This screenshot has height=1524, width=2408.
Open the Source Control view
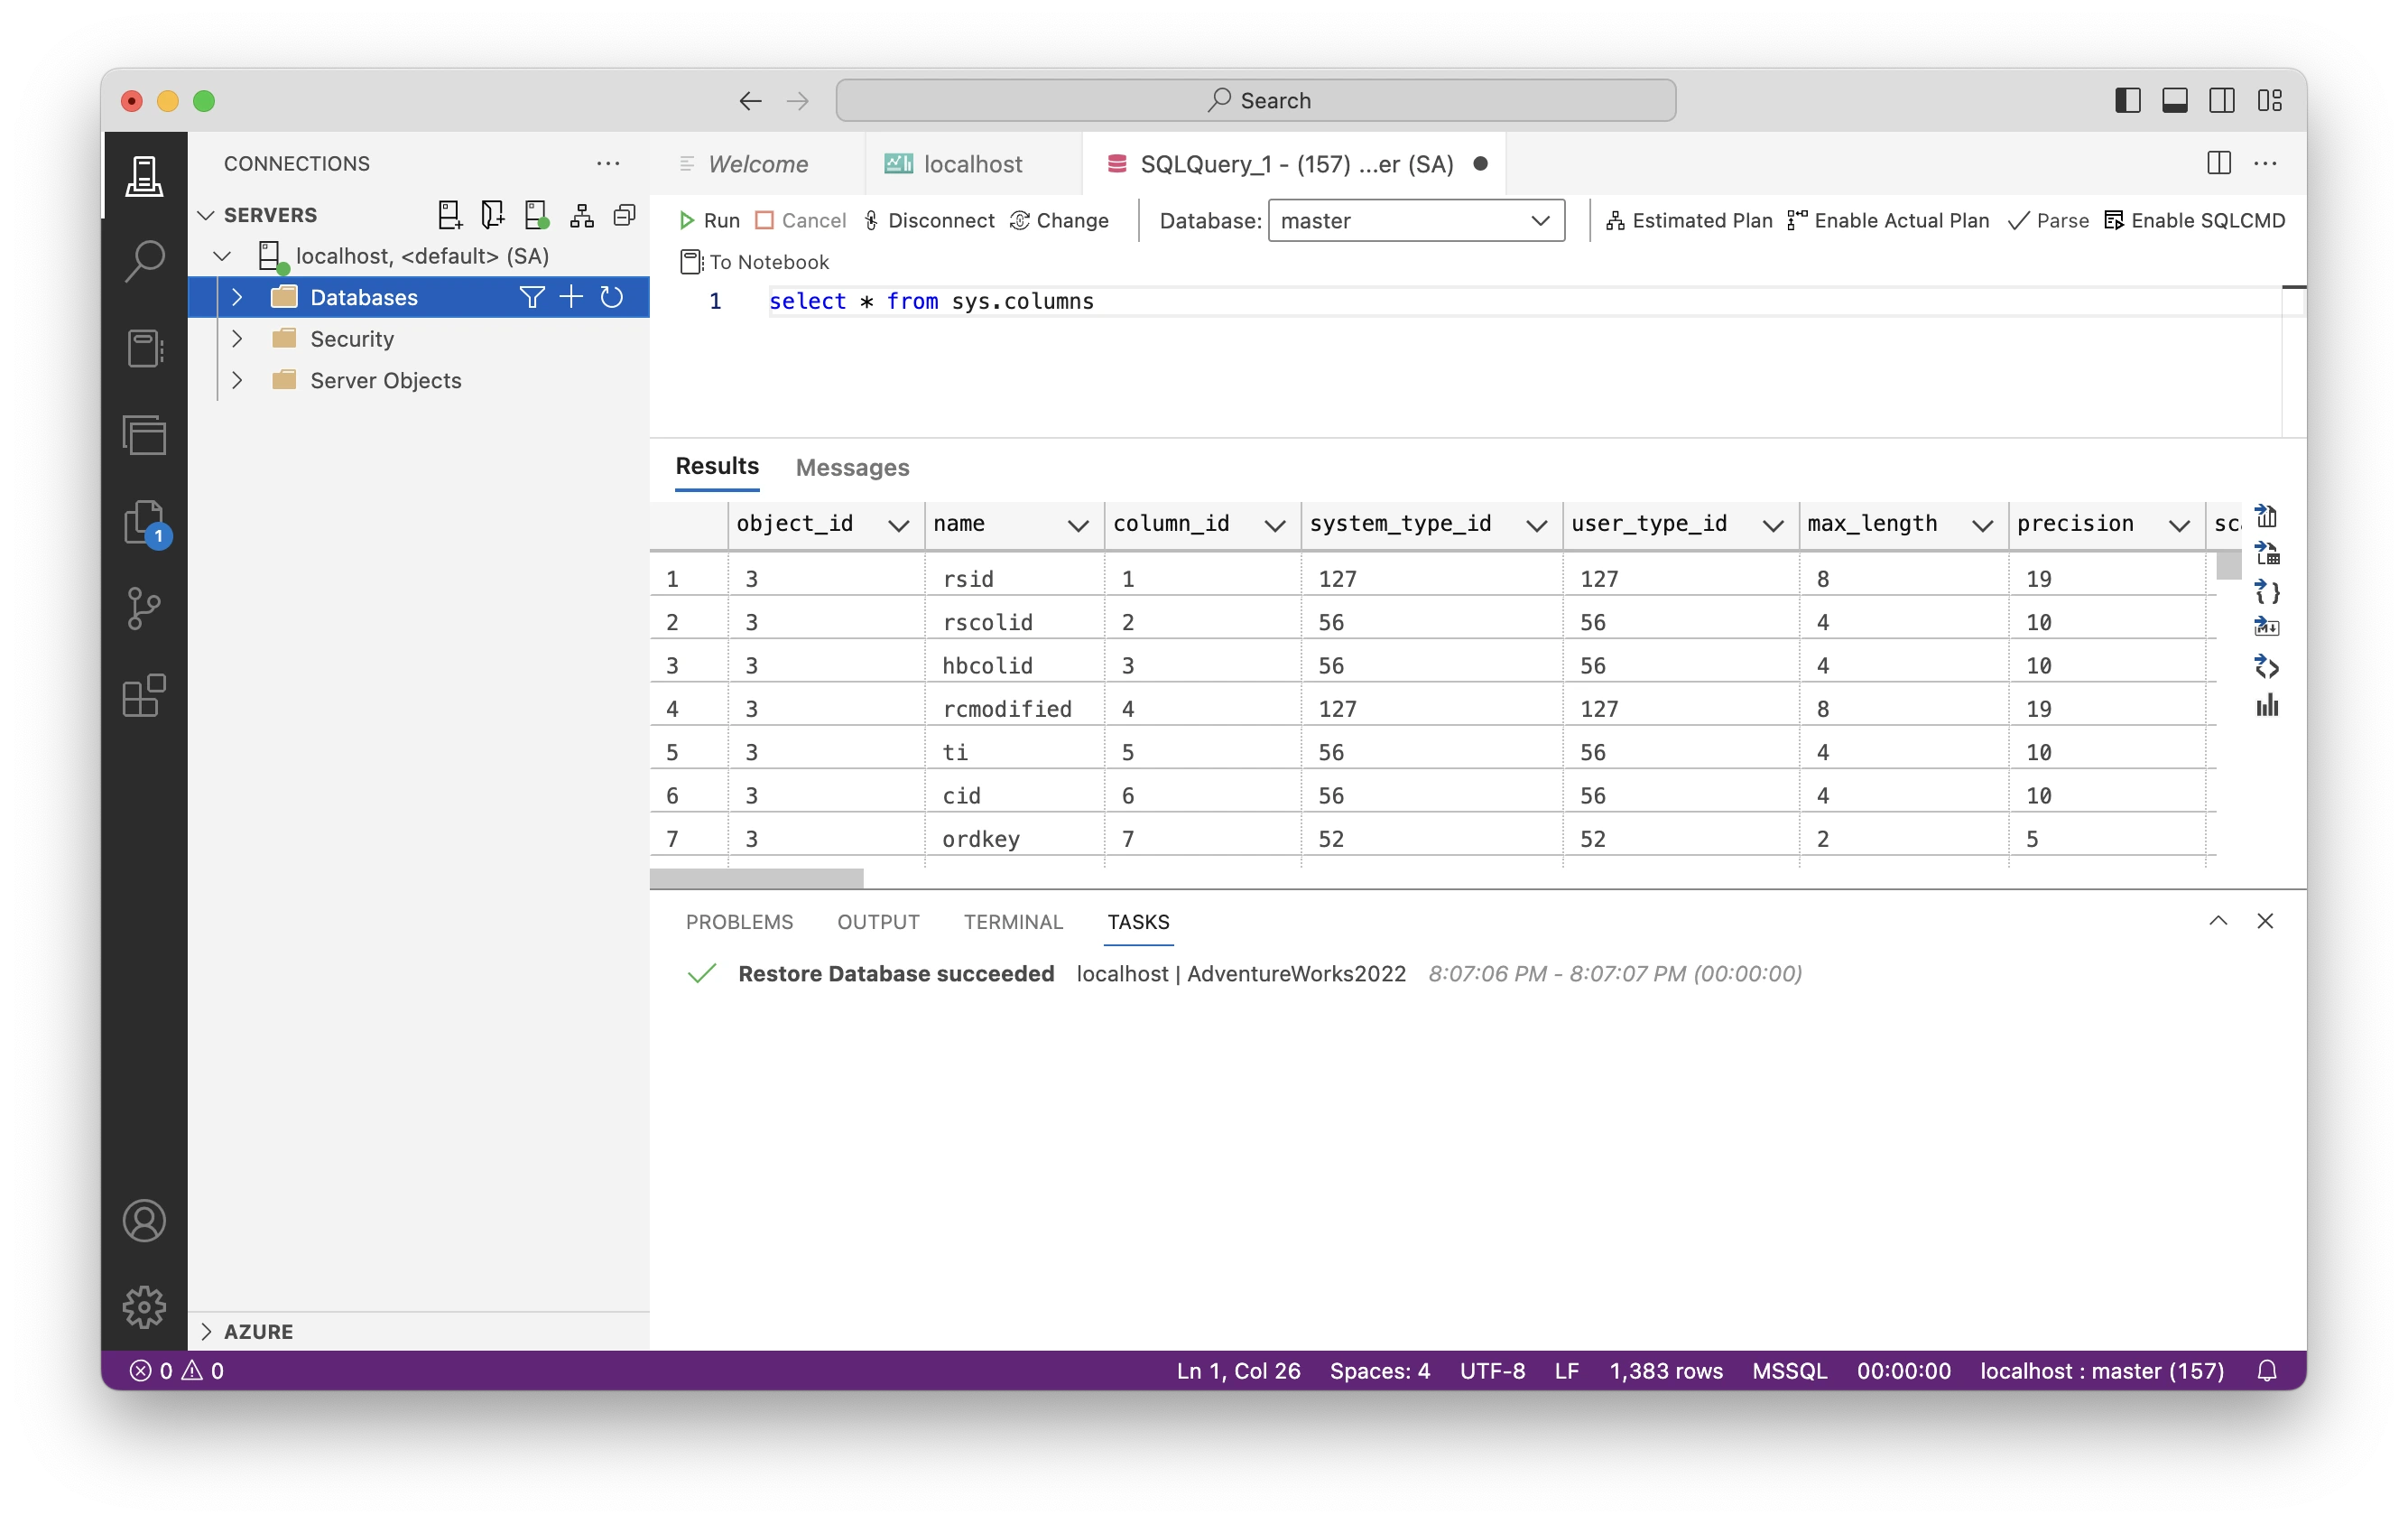coord(144,609)
